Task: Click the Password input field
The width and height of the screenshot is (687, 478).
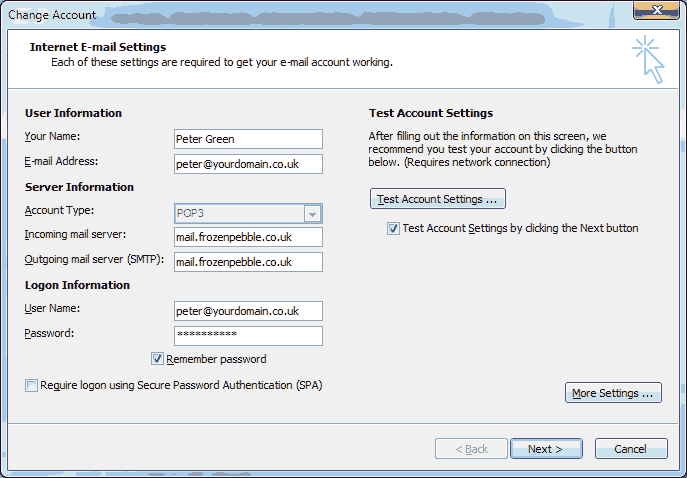Action: (248, 336)
